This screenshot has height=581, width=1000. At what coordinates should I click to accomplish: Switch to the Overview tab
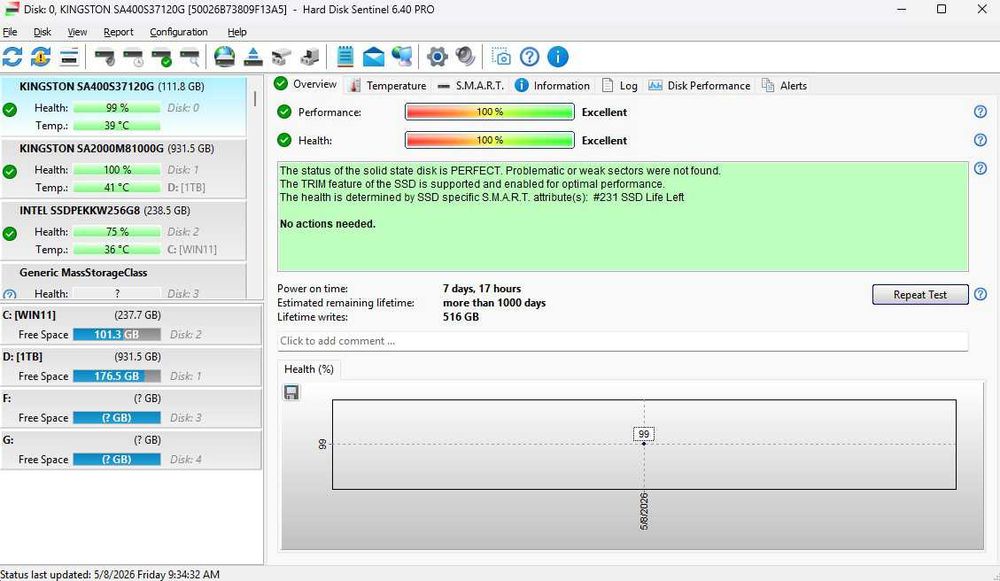coord(306,84)
